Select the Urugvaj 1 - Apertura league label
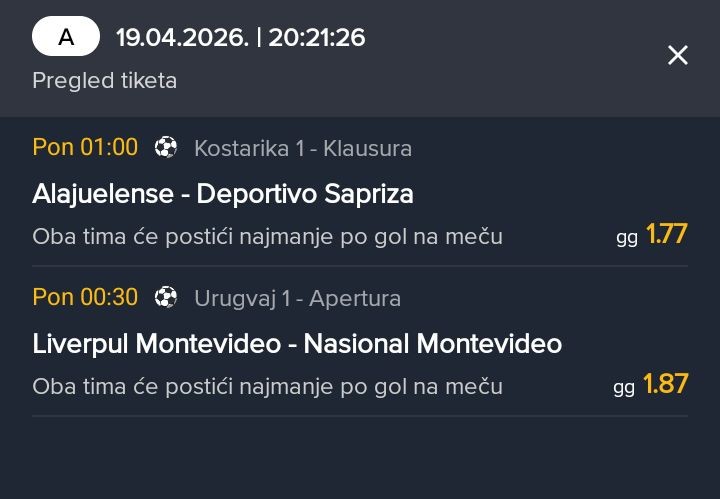Viewport: 720px width, 499px height. pyautogui.click(x=297, y=298)
